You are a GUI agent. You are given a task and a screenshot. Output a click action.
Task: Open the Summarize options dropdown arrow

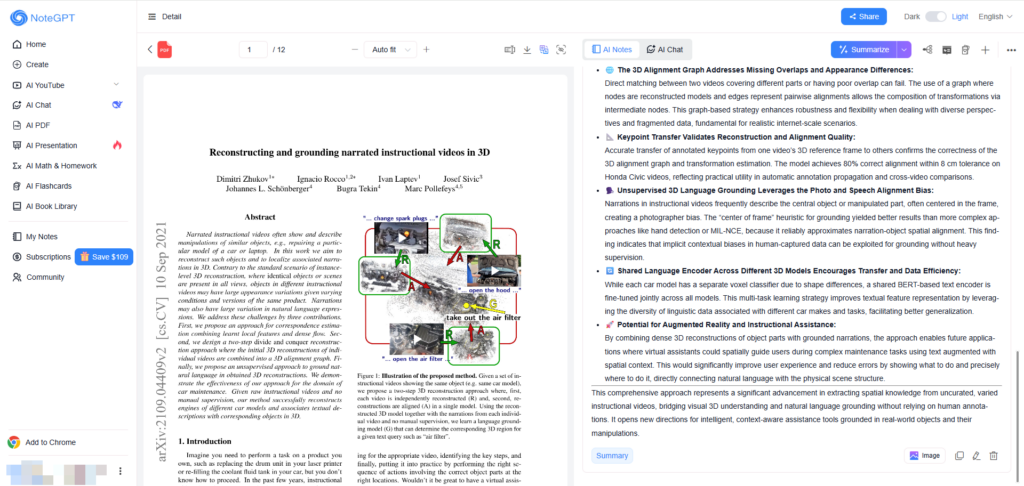[904, 50]
